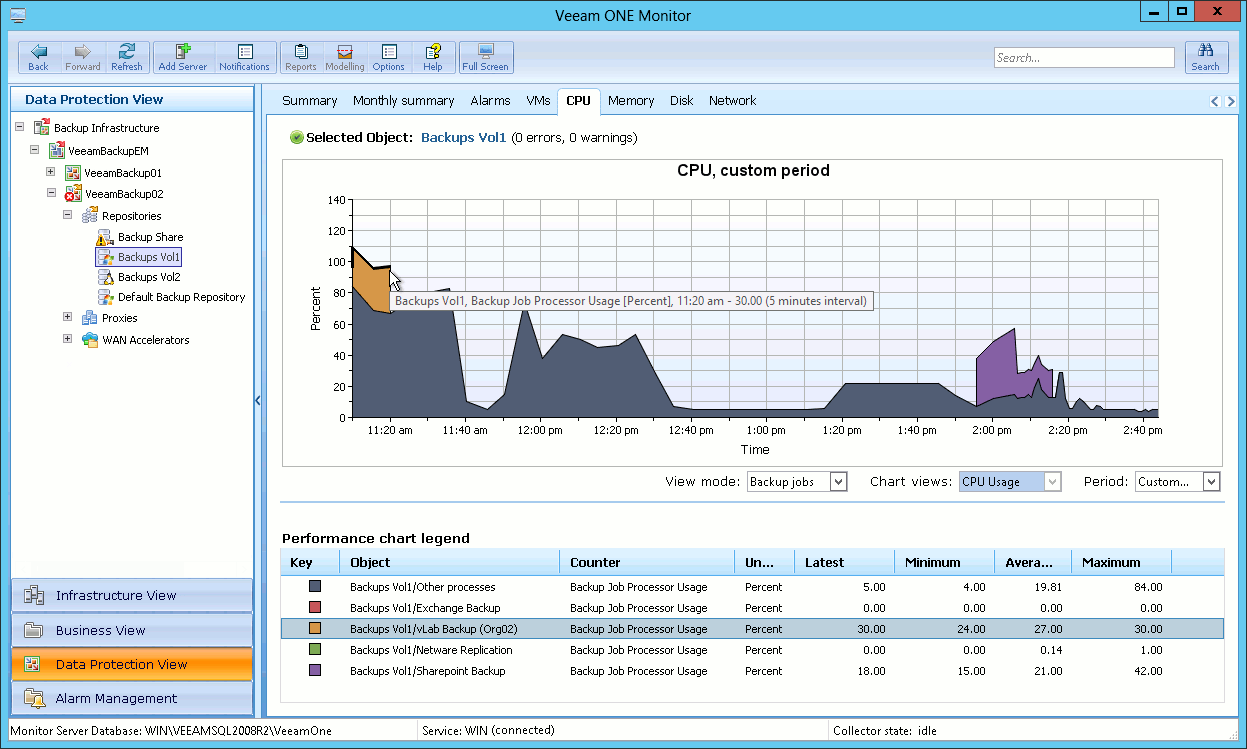Select the Backup Share repository
This screenshot has height=749, width=1247.
[x=150, y=237]
